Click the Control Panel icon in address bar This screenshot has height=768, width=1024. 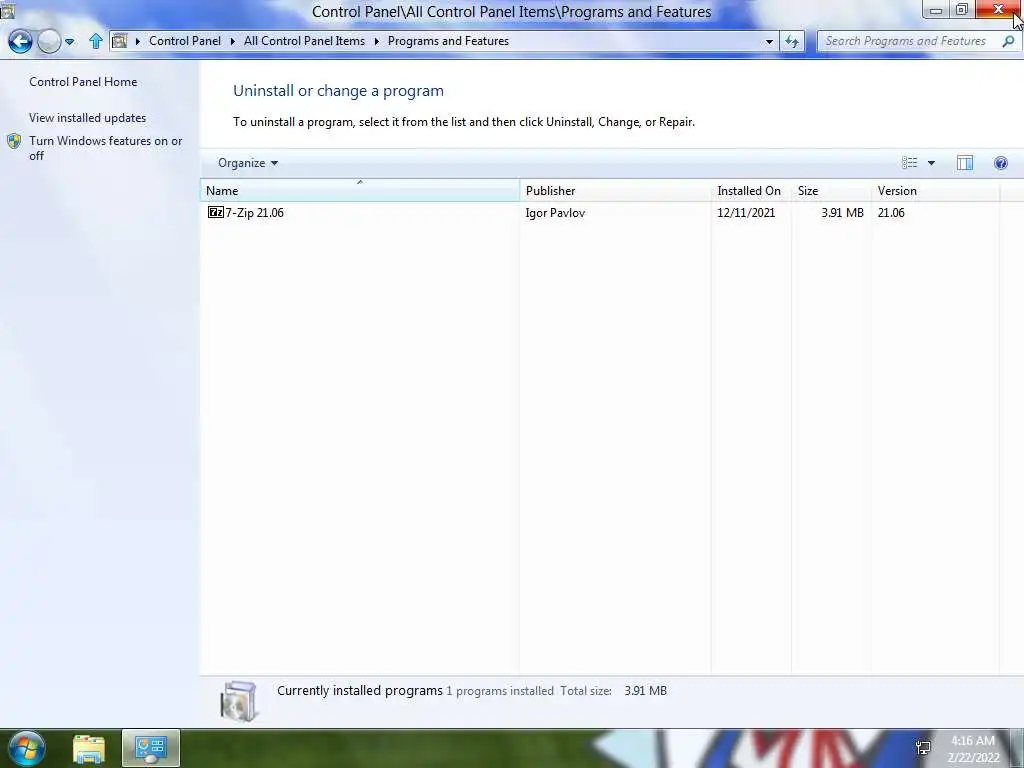(x=120, y=41)
